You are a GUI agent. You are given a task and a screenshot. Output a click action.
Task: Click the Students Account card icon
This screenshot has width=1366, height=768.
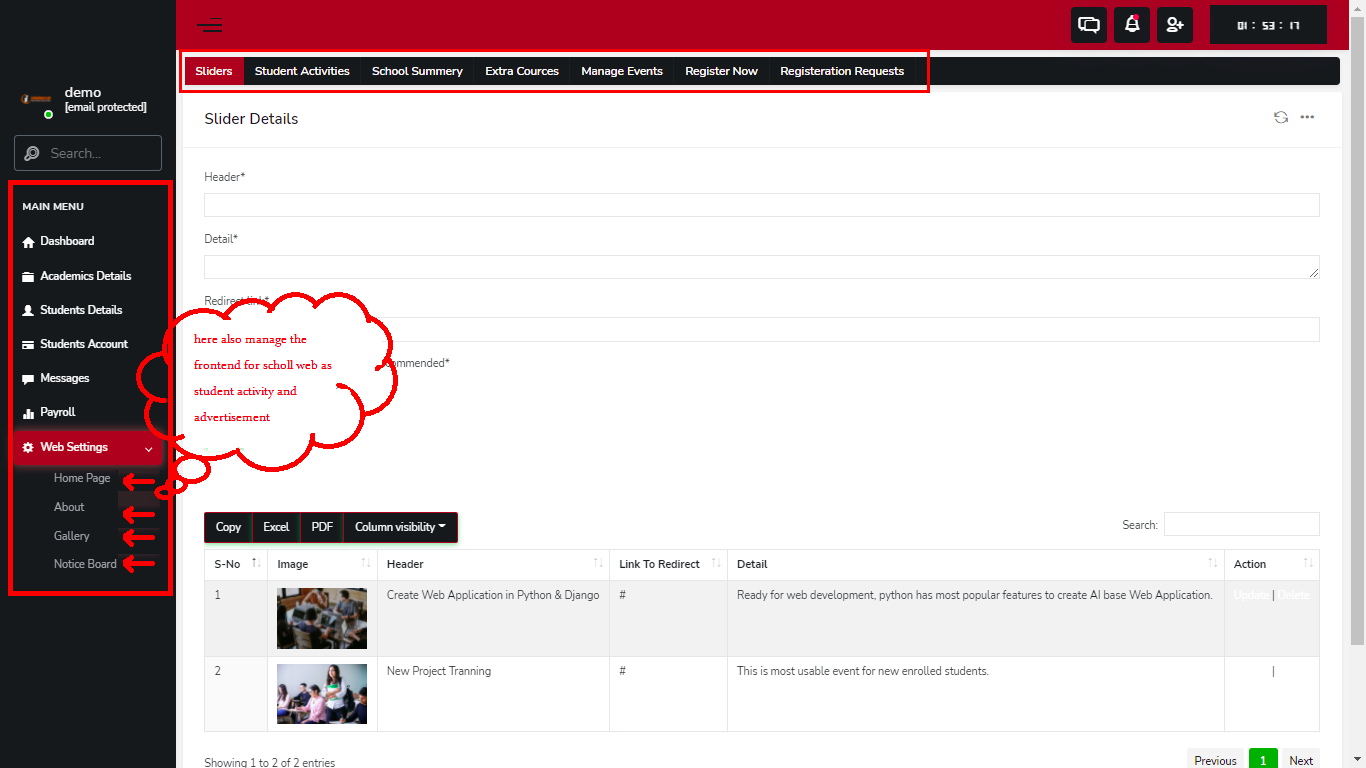28,344
